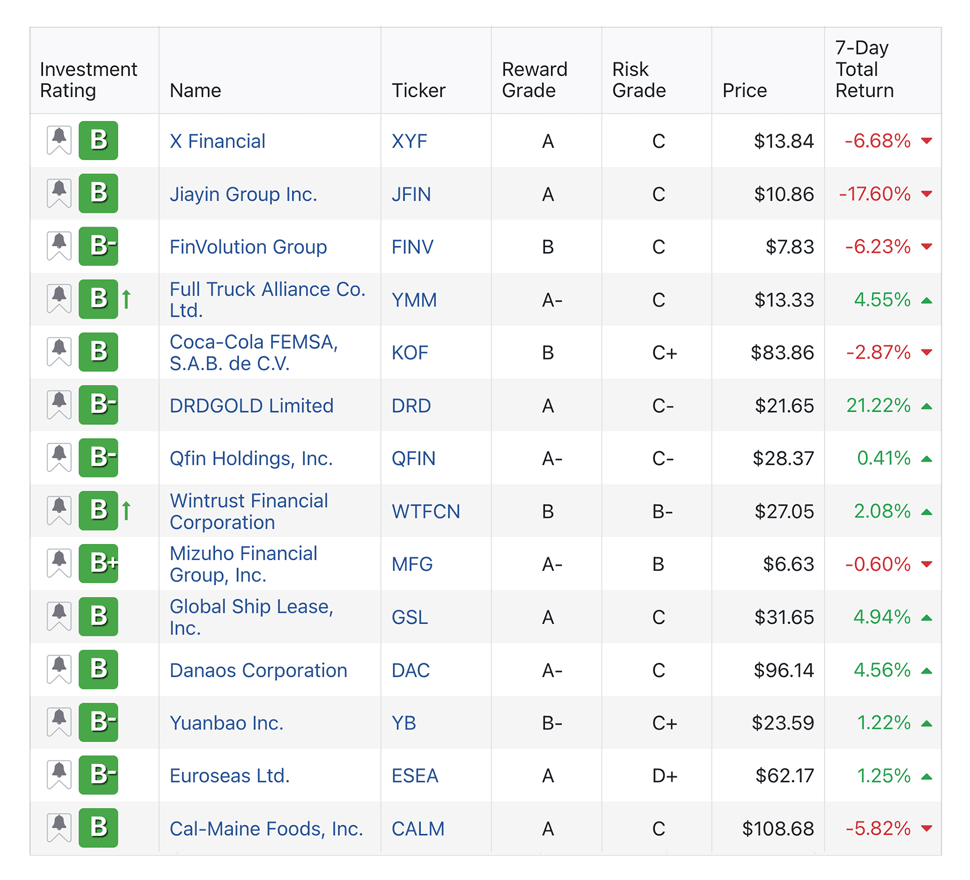Open the Coca-Cola FEMSA company link
Screen dimensions: 970x880
pyautogui.click(x=253, y=353)
